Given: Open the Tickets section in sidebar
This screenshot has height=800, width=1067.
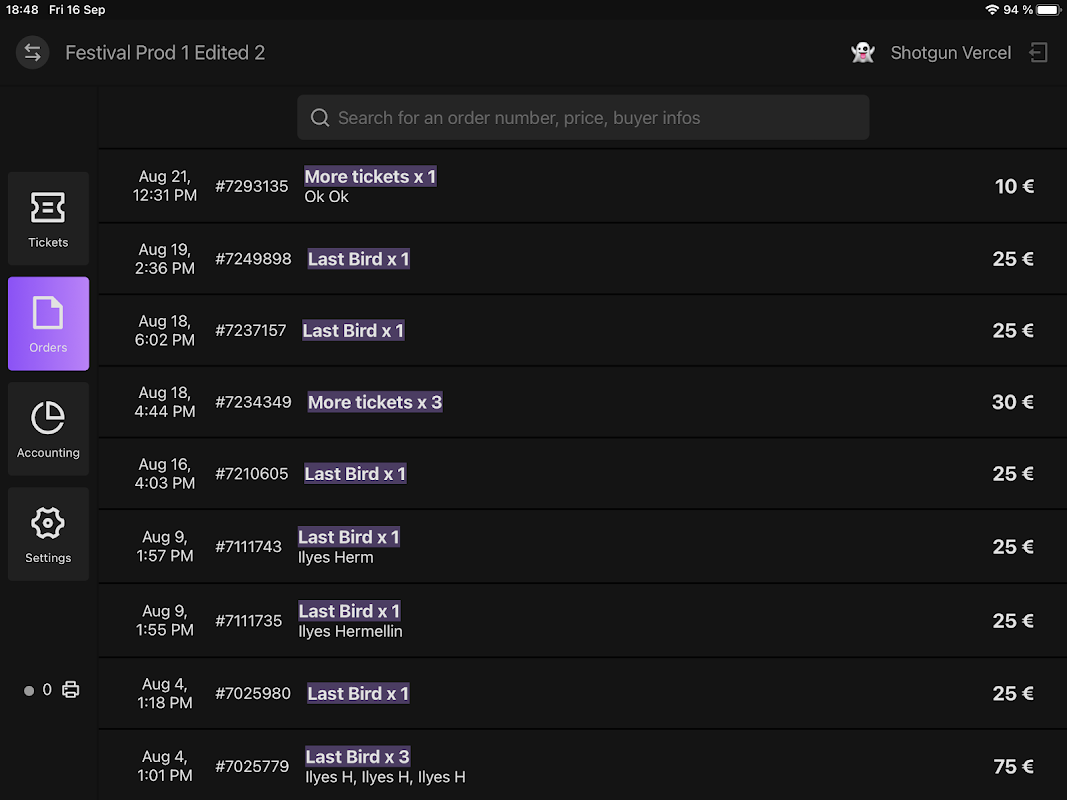Looking at the screenshot, I should pyautogui.click(x=48, y=218).
